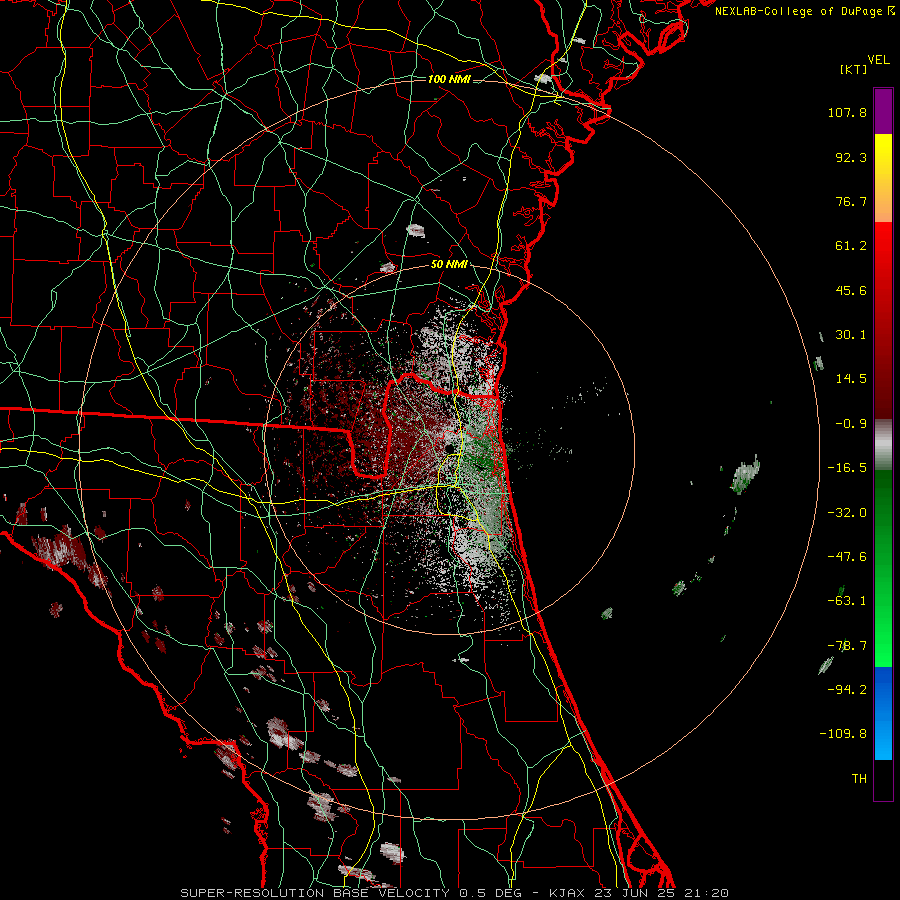The image size is (900, 900).
Task: Click the -32.0 value on the velocity scale
Action: 847,513
